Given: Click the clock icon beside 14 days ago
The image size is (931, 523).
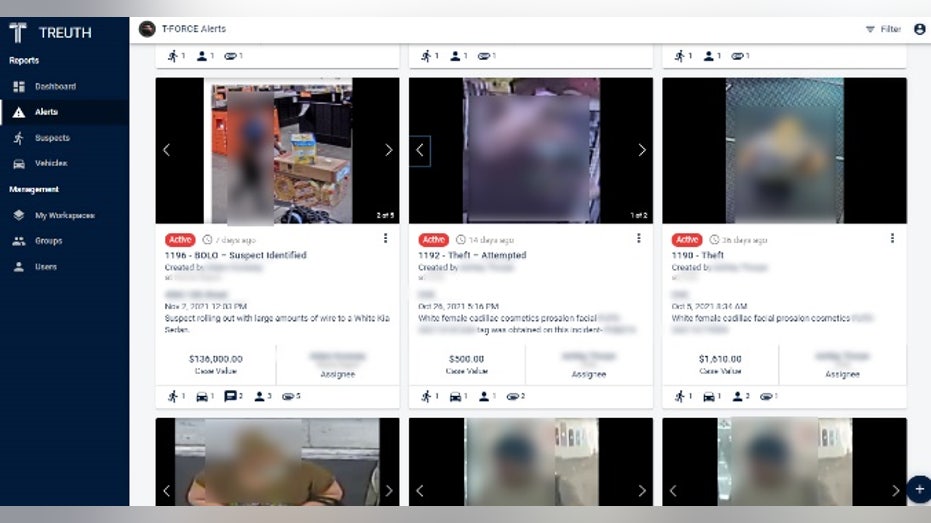Looking at the screenshot, I should pos(461,240).
